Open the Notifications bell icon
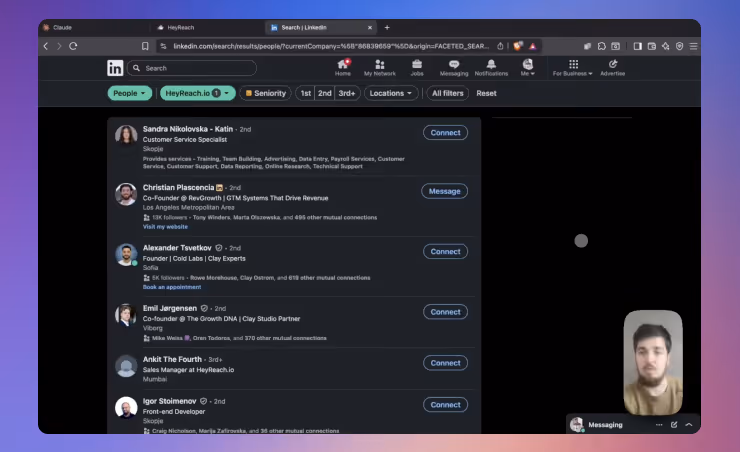 pos(491,67)
